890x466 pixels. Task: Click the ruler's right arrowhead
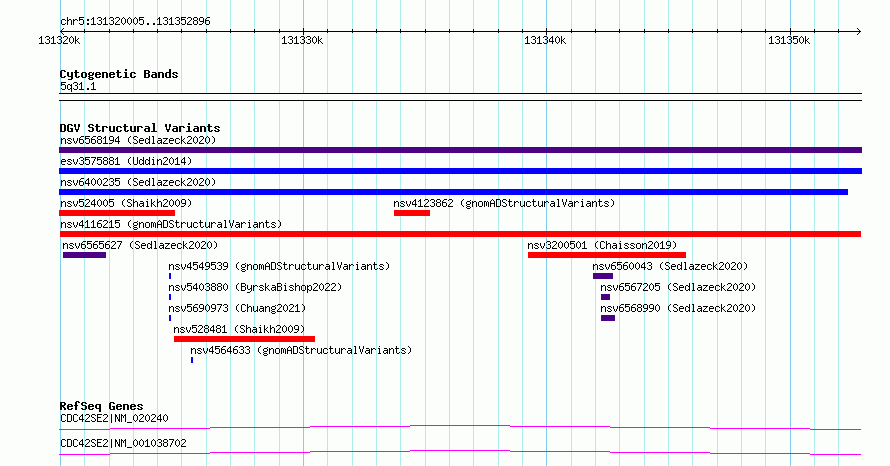click(859, 31)
